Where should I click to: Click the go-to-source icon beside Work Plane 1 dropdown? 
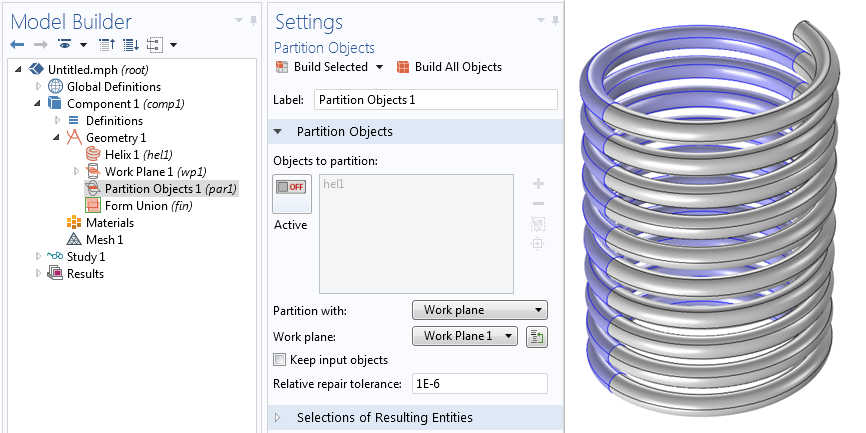537,336
